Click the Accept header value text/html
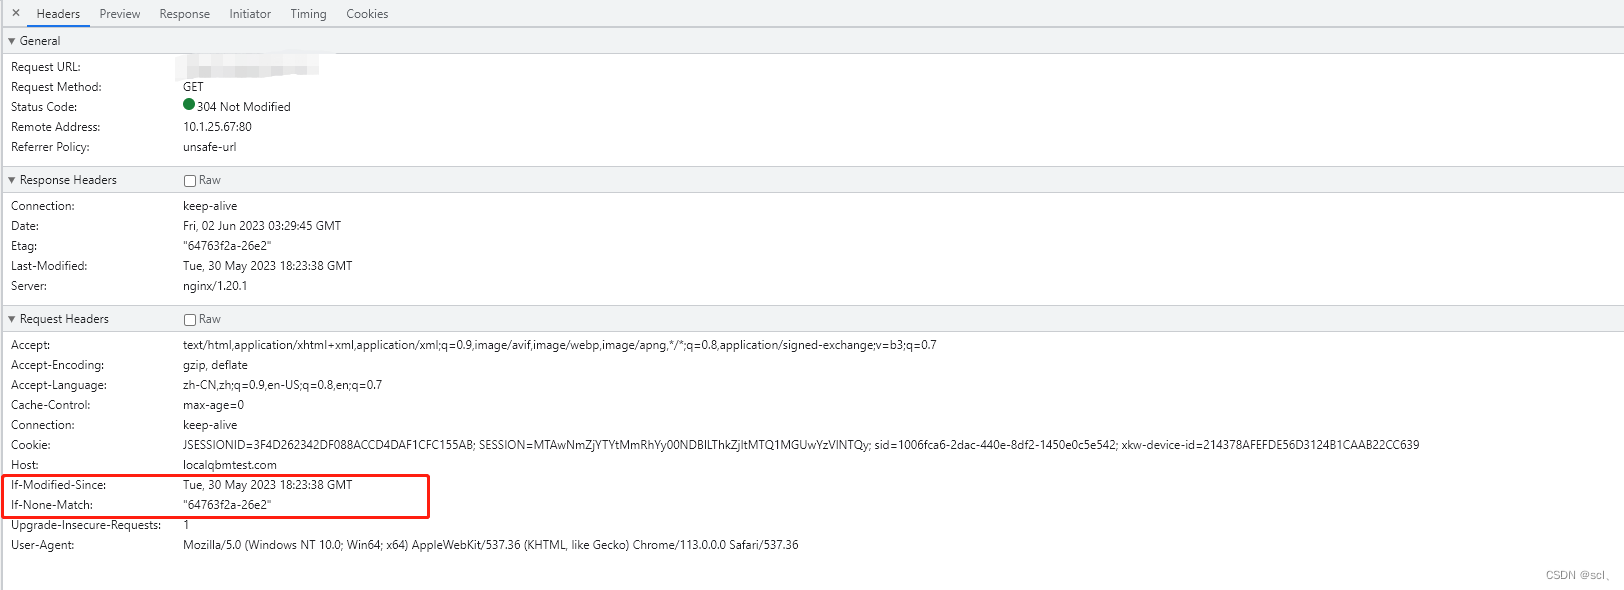 [560, 345]
